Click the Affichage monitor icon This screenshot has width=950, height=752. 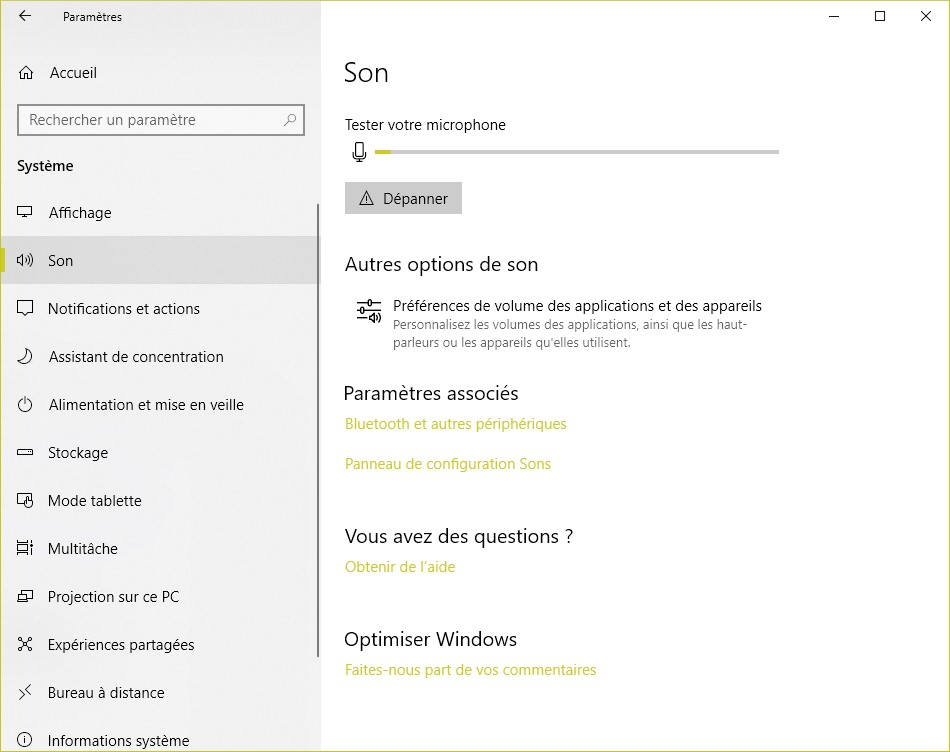(x=26, y=213)
